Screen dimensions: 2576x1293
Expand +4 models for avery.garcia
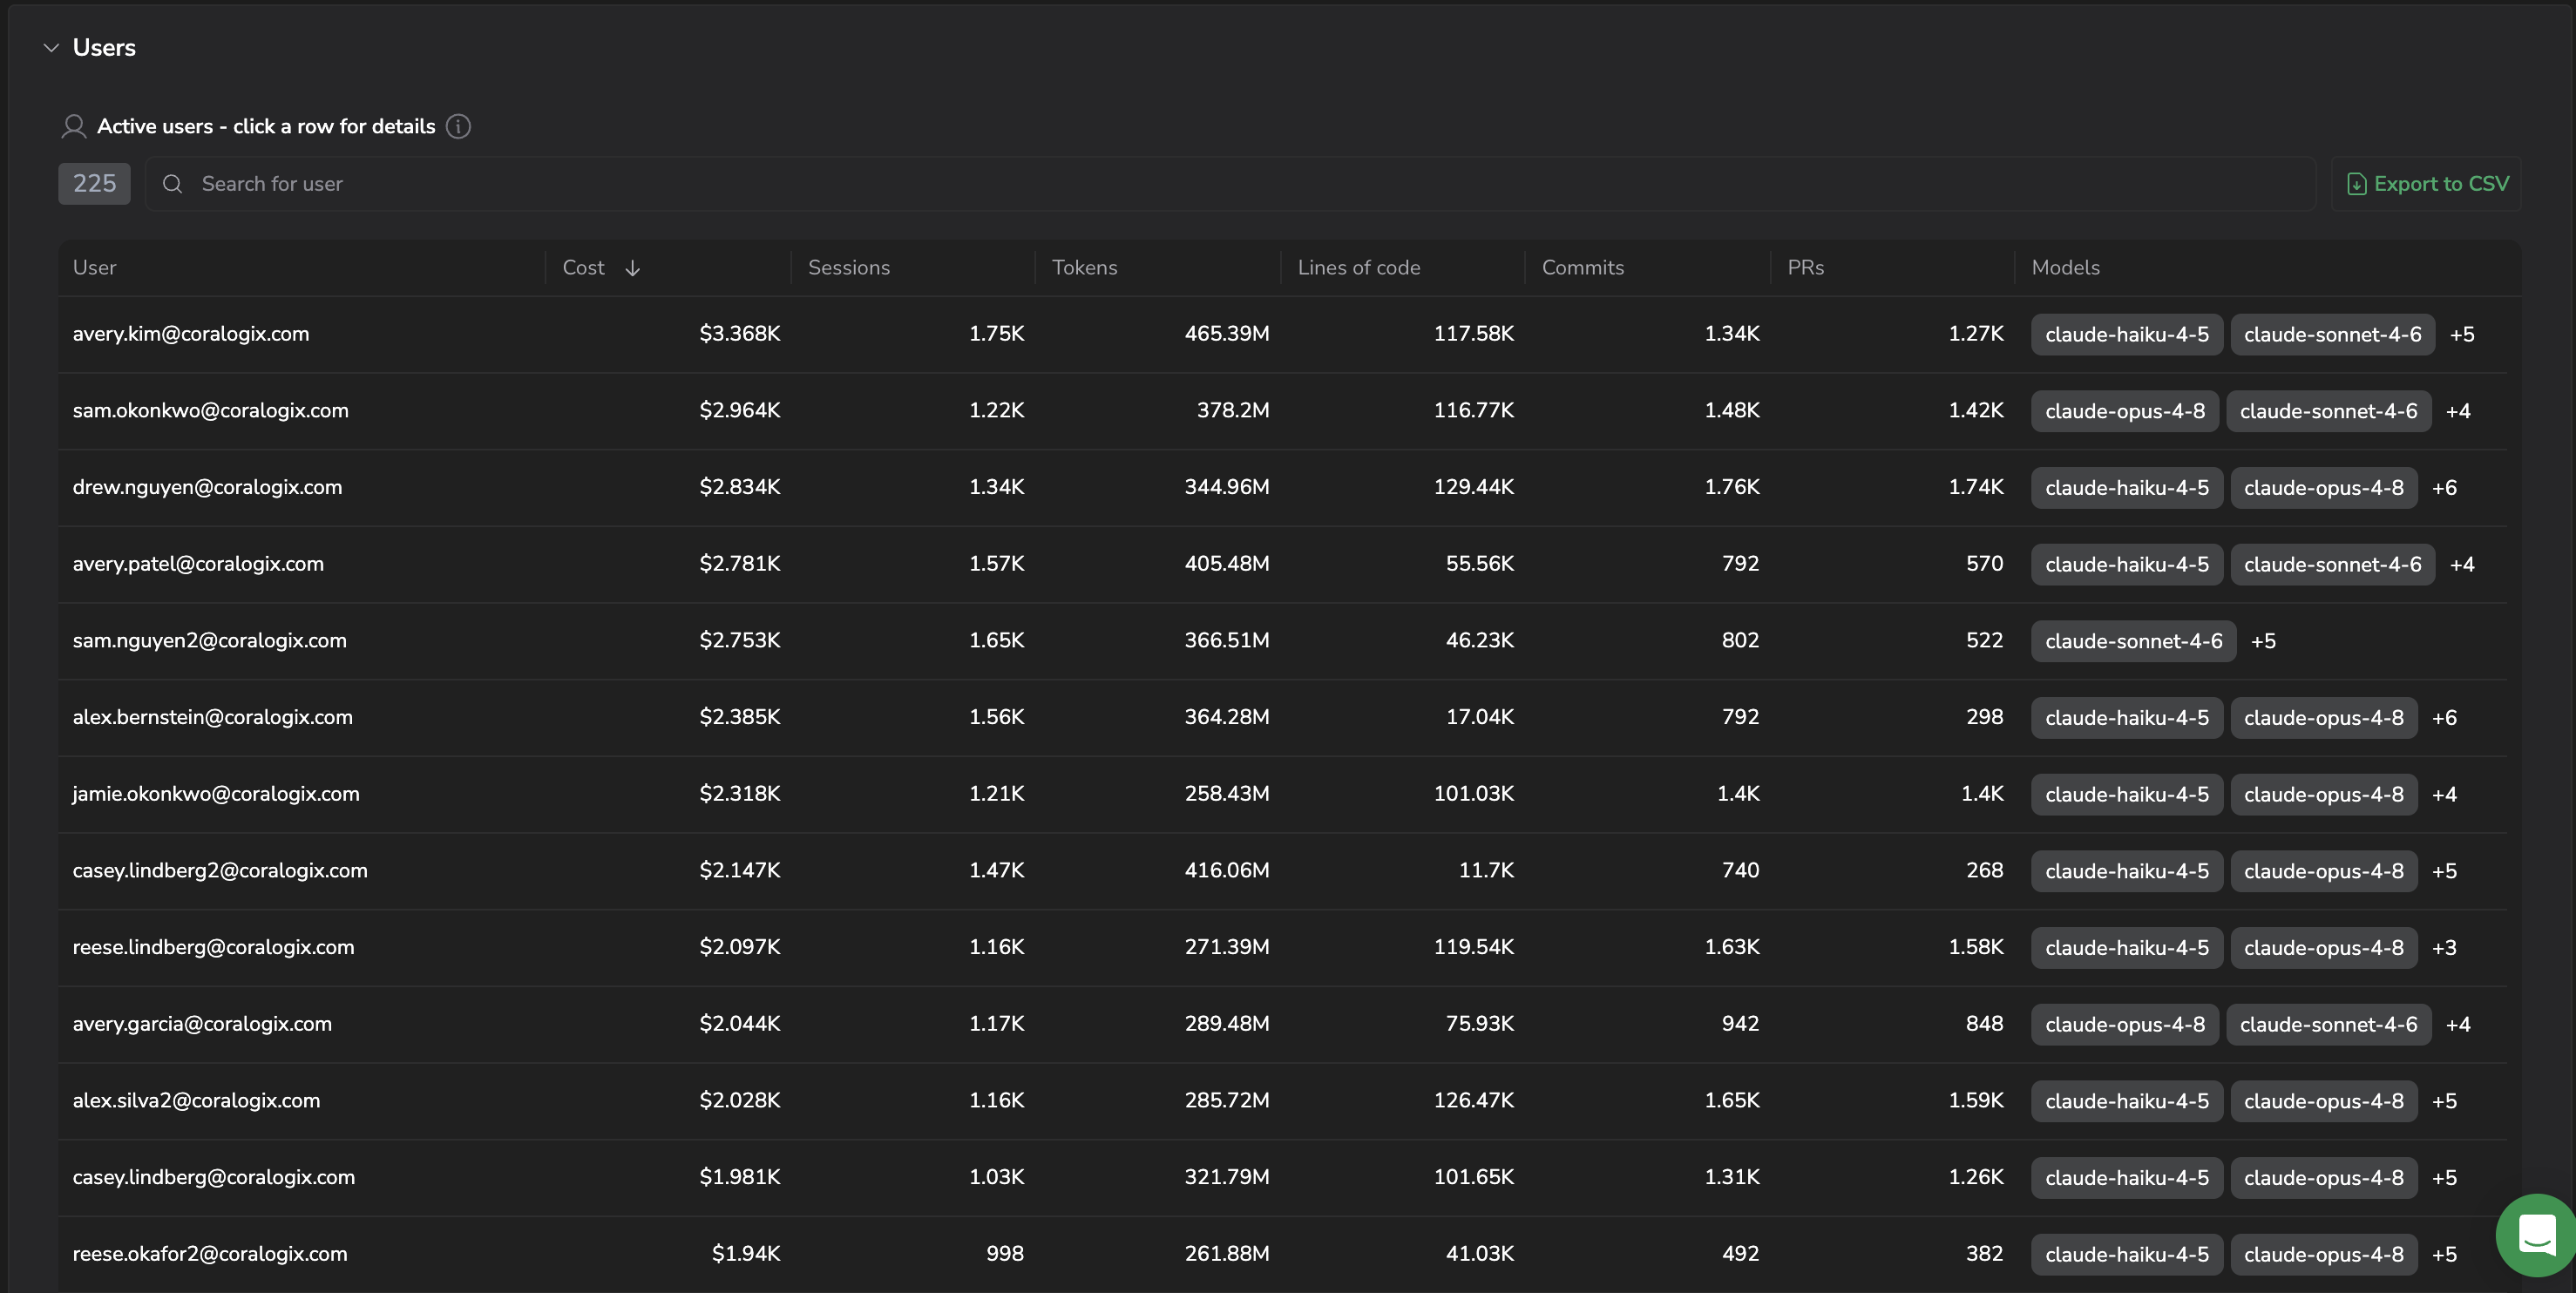point(2458,1025)
